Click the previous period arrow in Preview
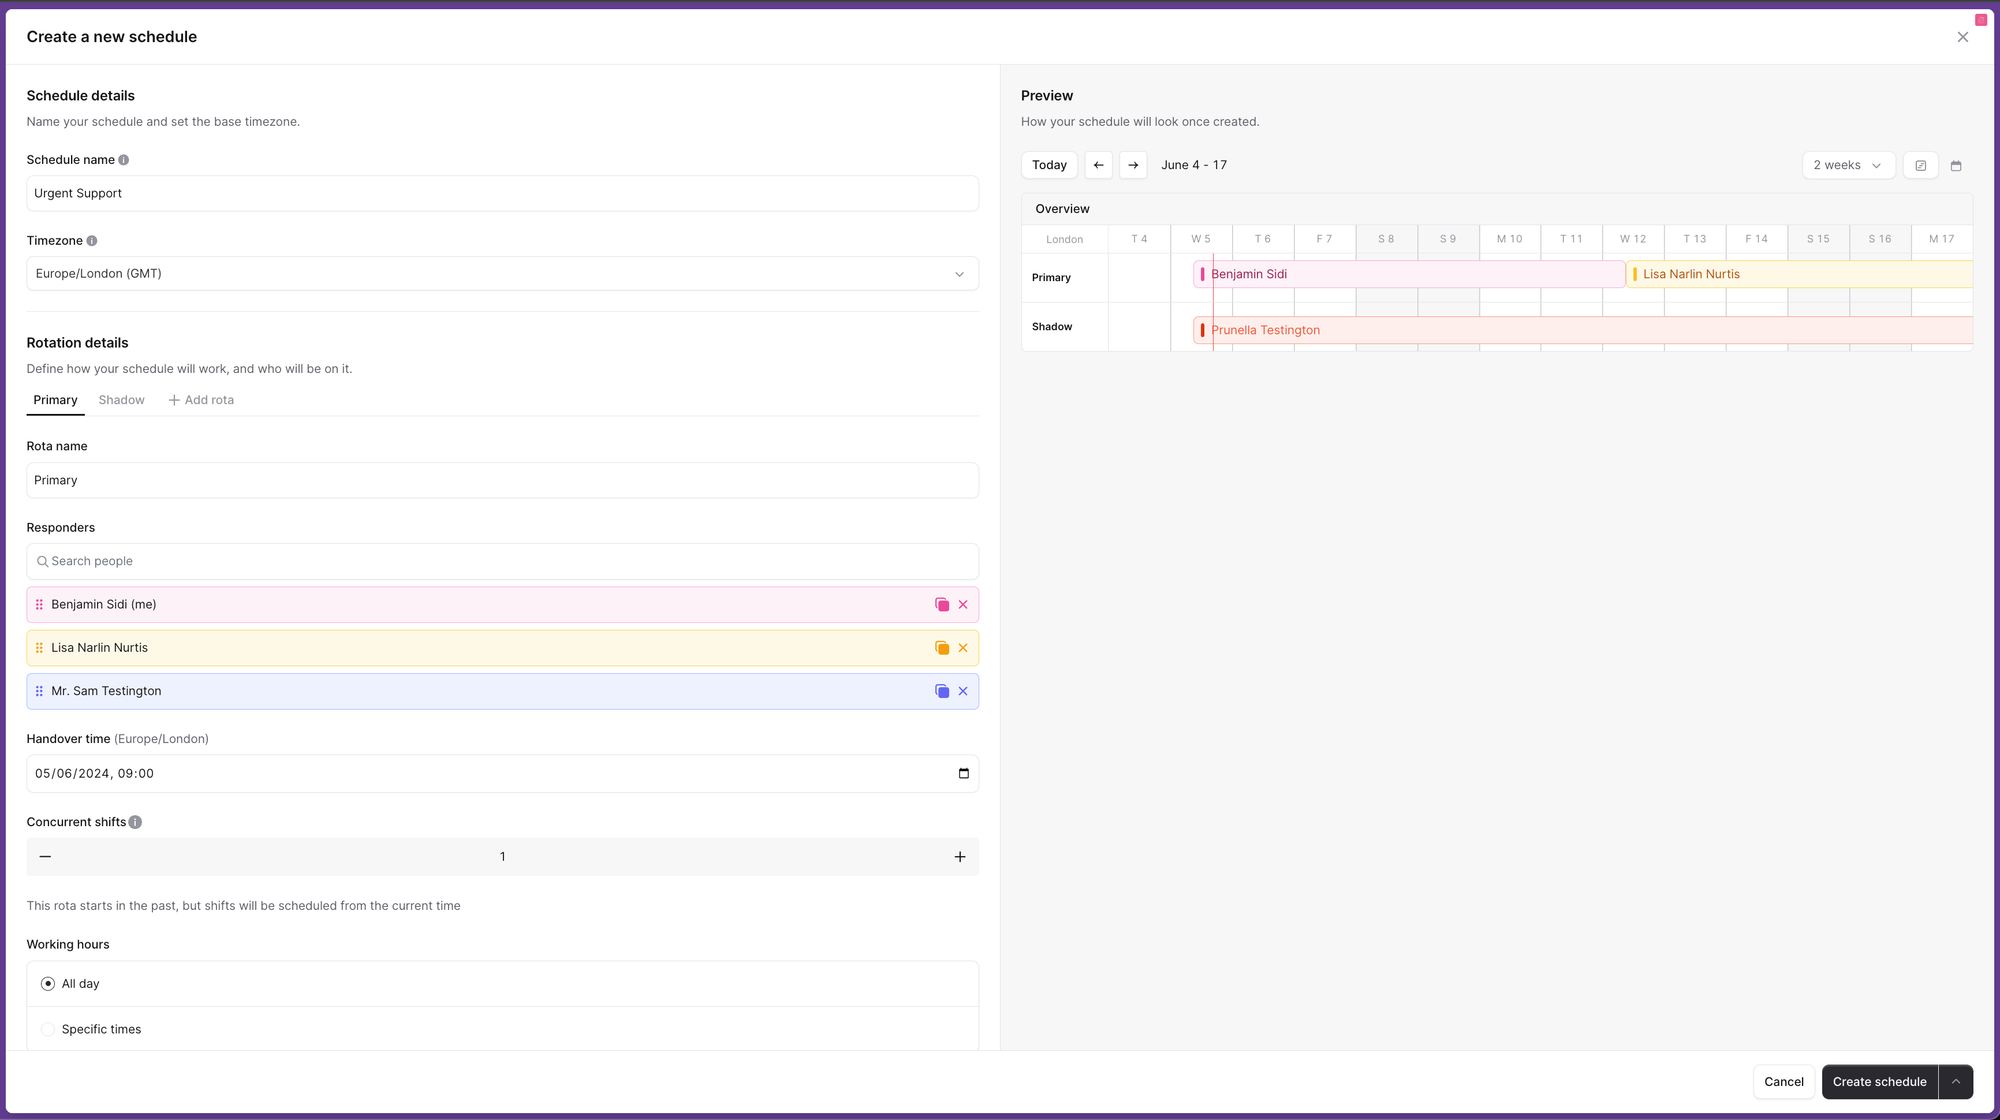Image resolution: width=2000 pixels, height=1120 pixels. coord(1098,165)
